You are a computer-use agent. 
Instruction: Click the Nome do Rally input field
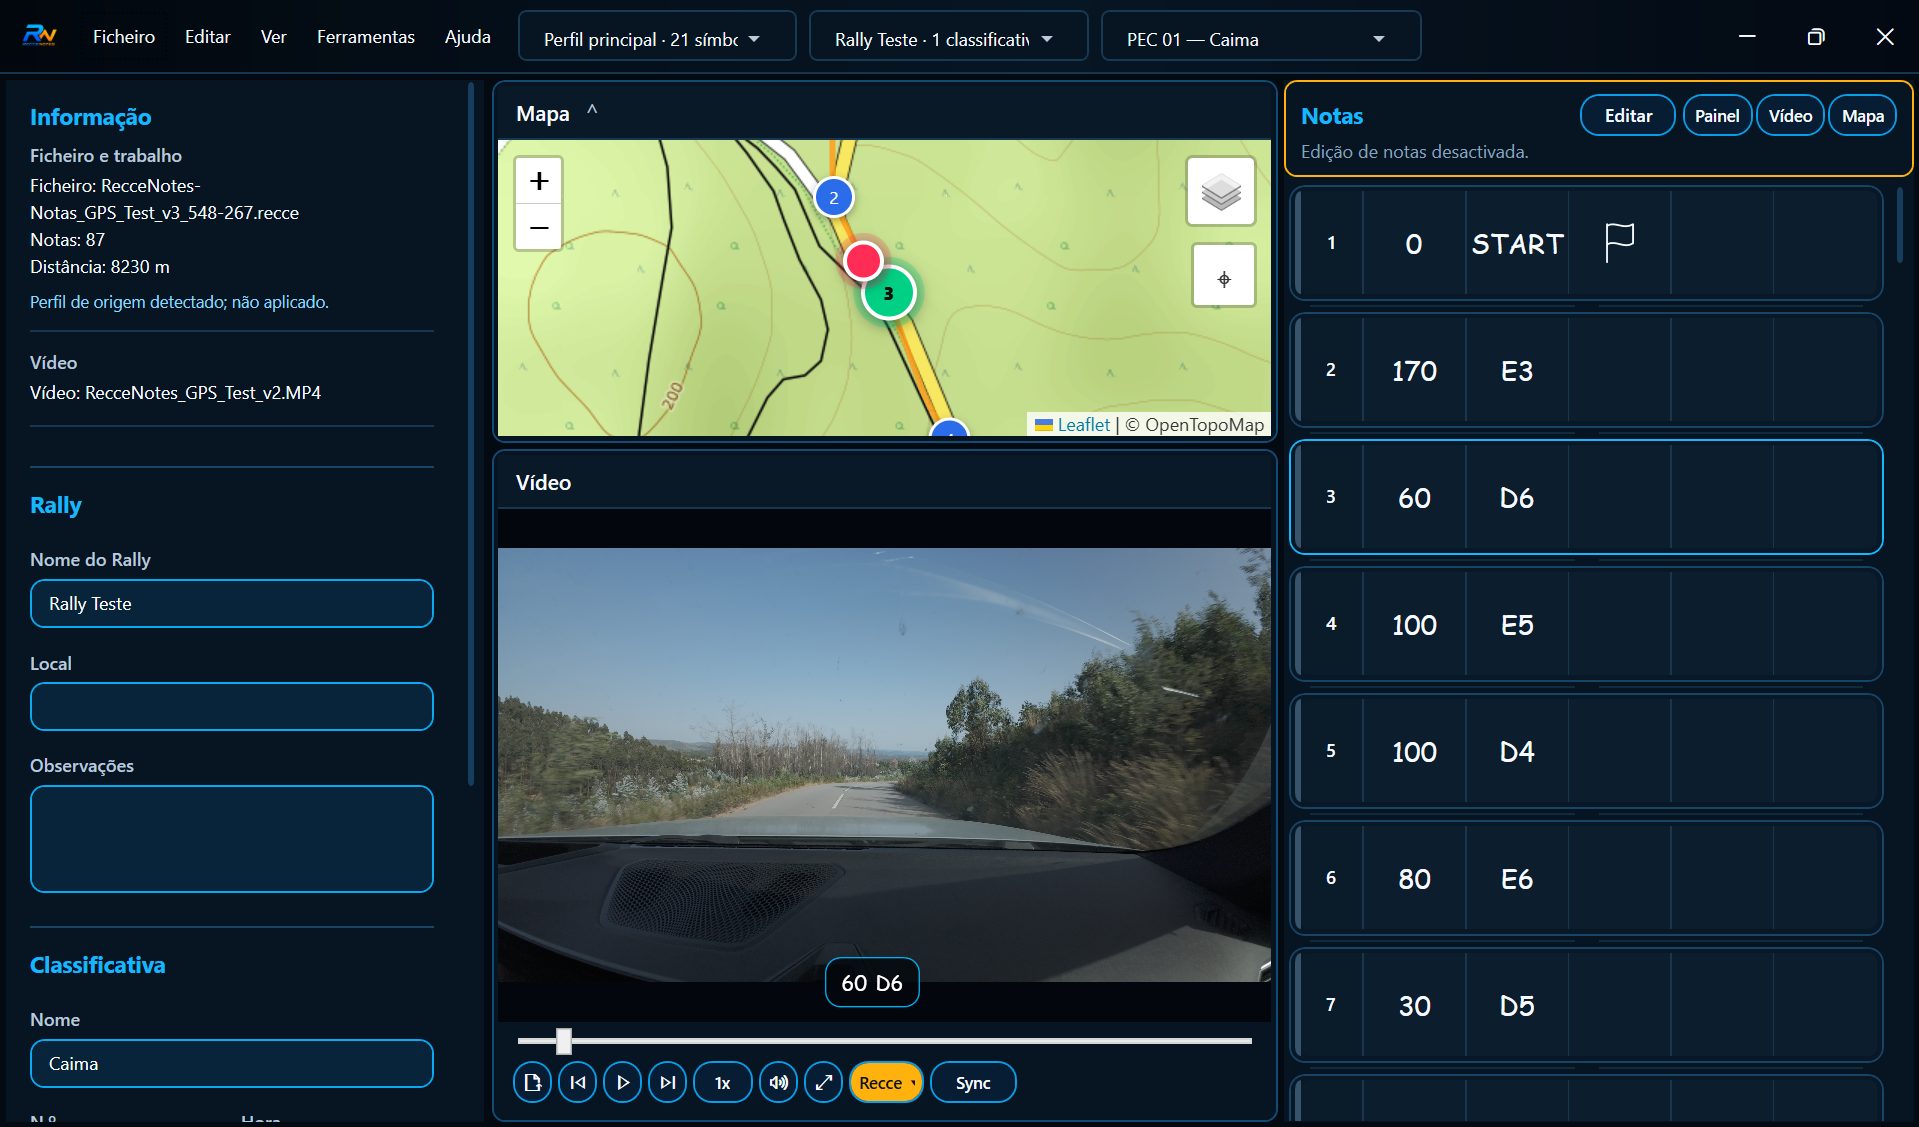click(x=232, y=604)
